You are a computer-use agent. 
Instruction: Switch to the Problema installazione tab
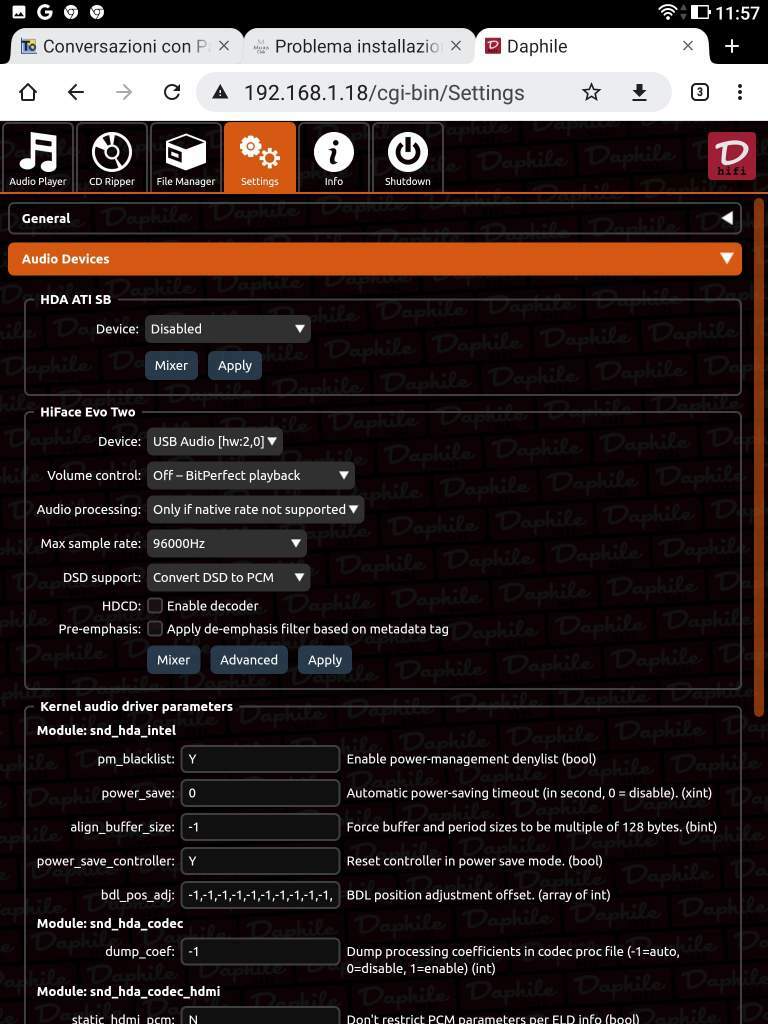(x=358, y=46)
